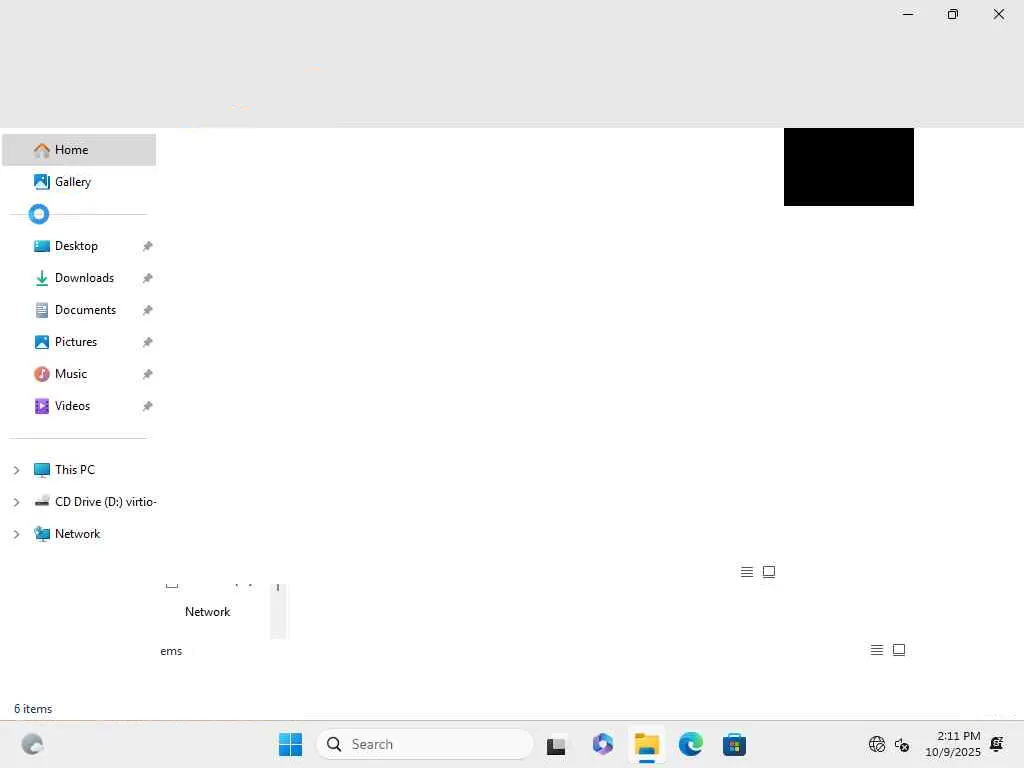
Task: Click the Pictures folder icon
Action: 42,342
